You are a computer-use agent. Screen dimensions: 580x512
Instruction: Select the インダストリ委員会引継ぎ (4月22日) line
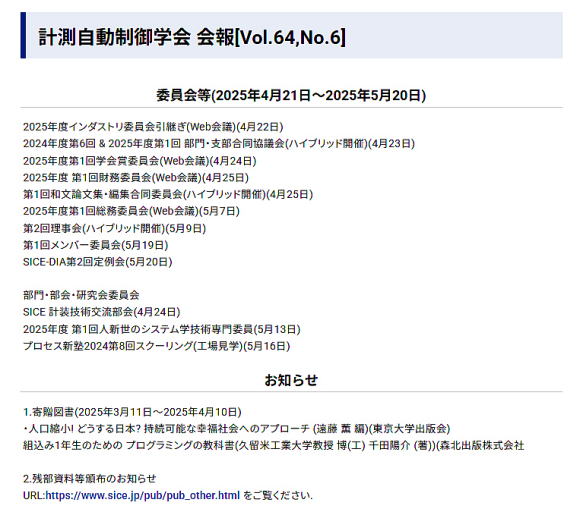click(x=153, y=127)
